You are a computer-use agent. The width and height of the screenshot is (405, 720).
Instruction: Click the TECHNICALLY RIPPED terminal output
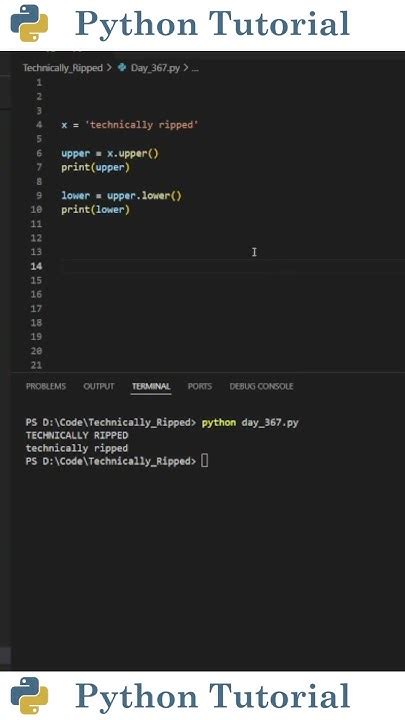[77, 435]
